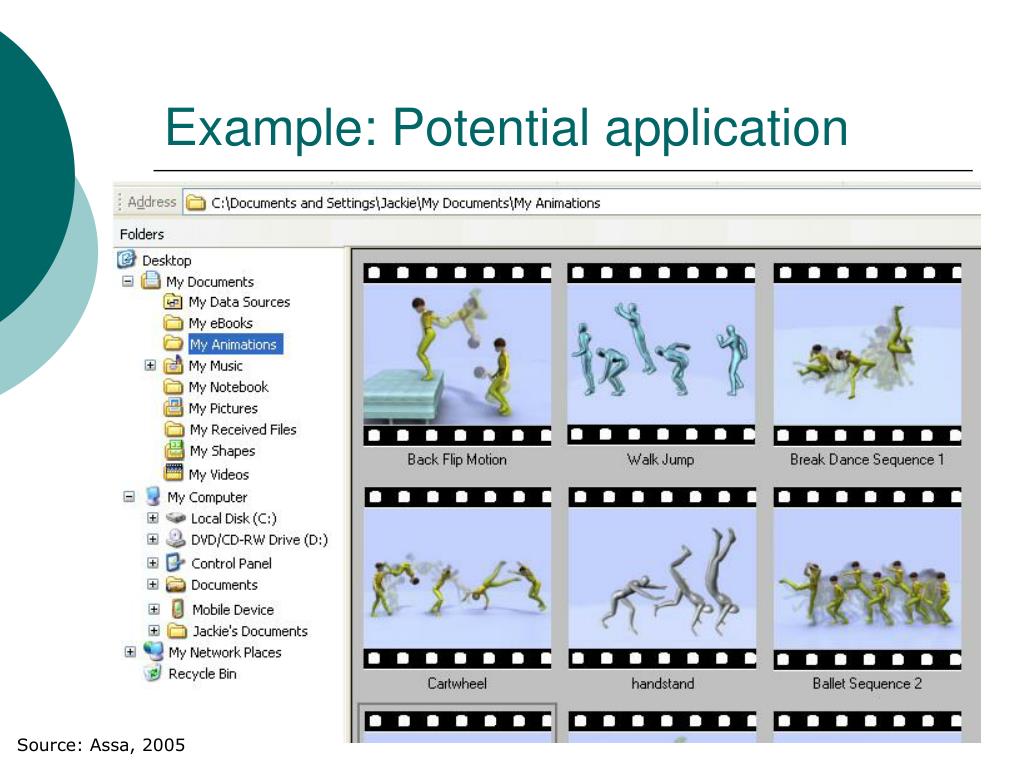This screenshot has height=768, width=1024.
Task: Open the Break Dance Sequence 1 thumbnail
Action: tap(867, 355)
